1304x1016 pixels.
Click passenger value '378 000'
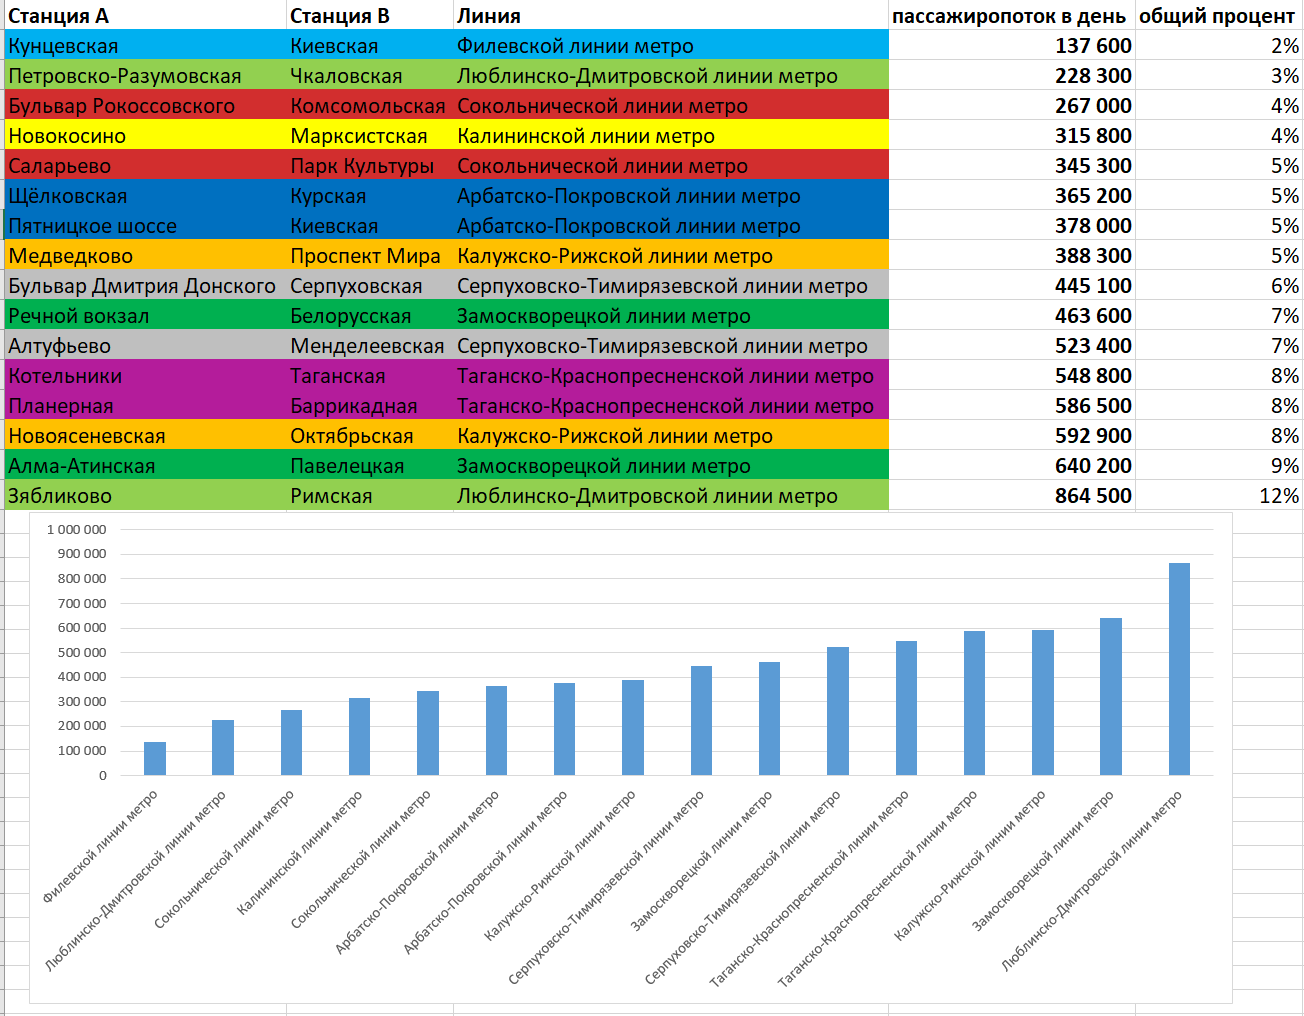[1011, 225]
